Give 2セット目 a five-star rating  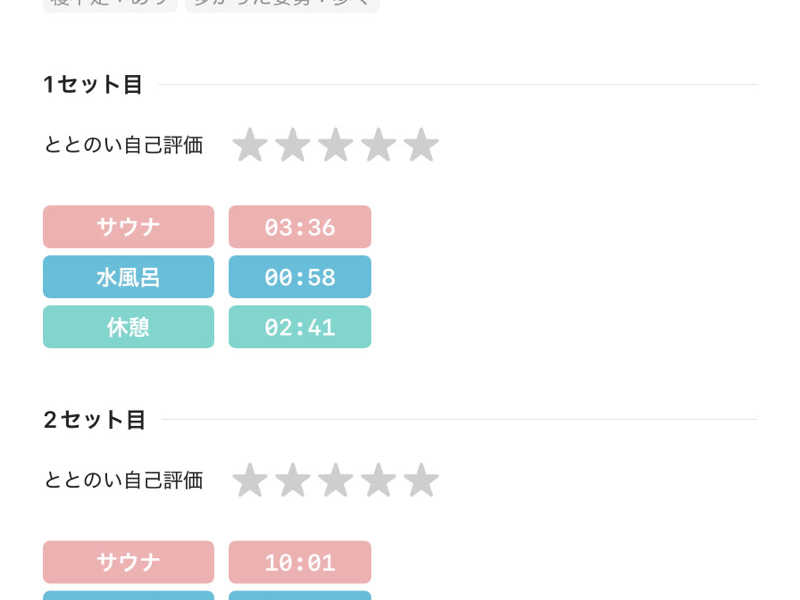coord(421,480)
